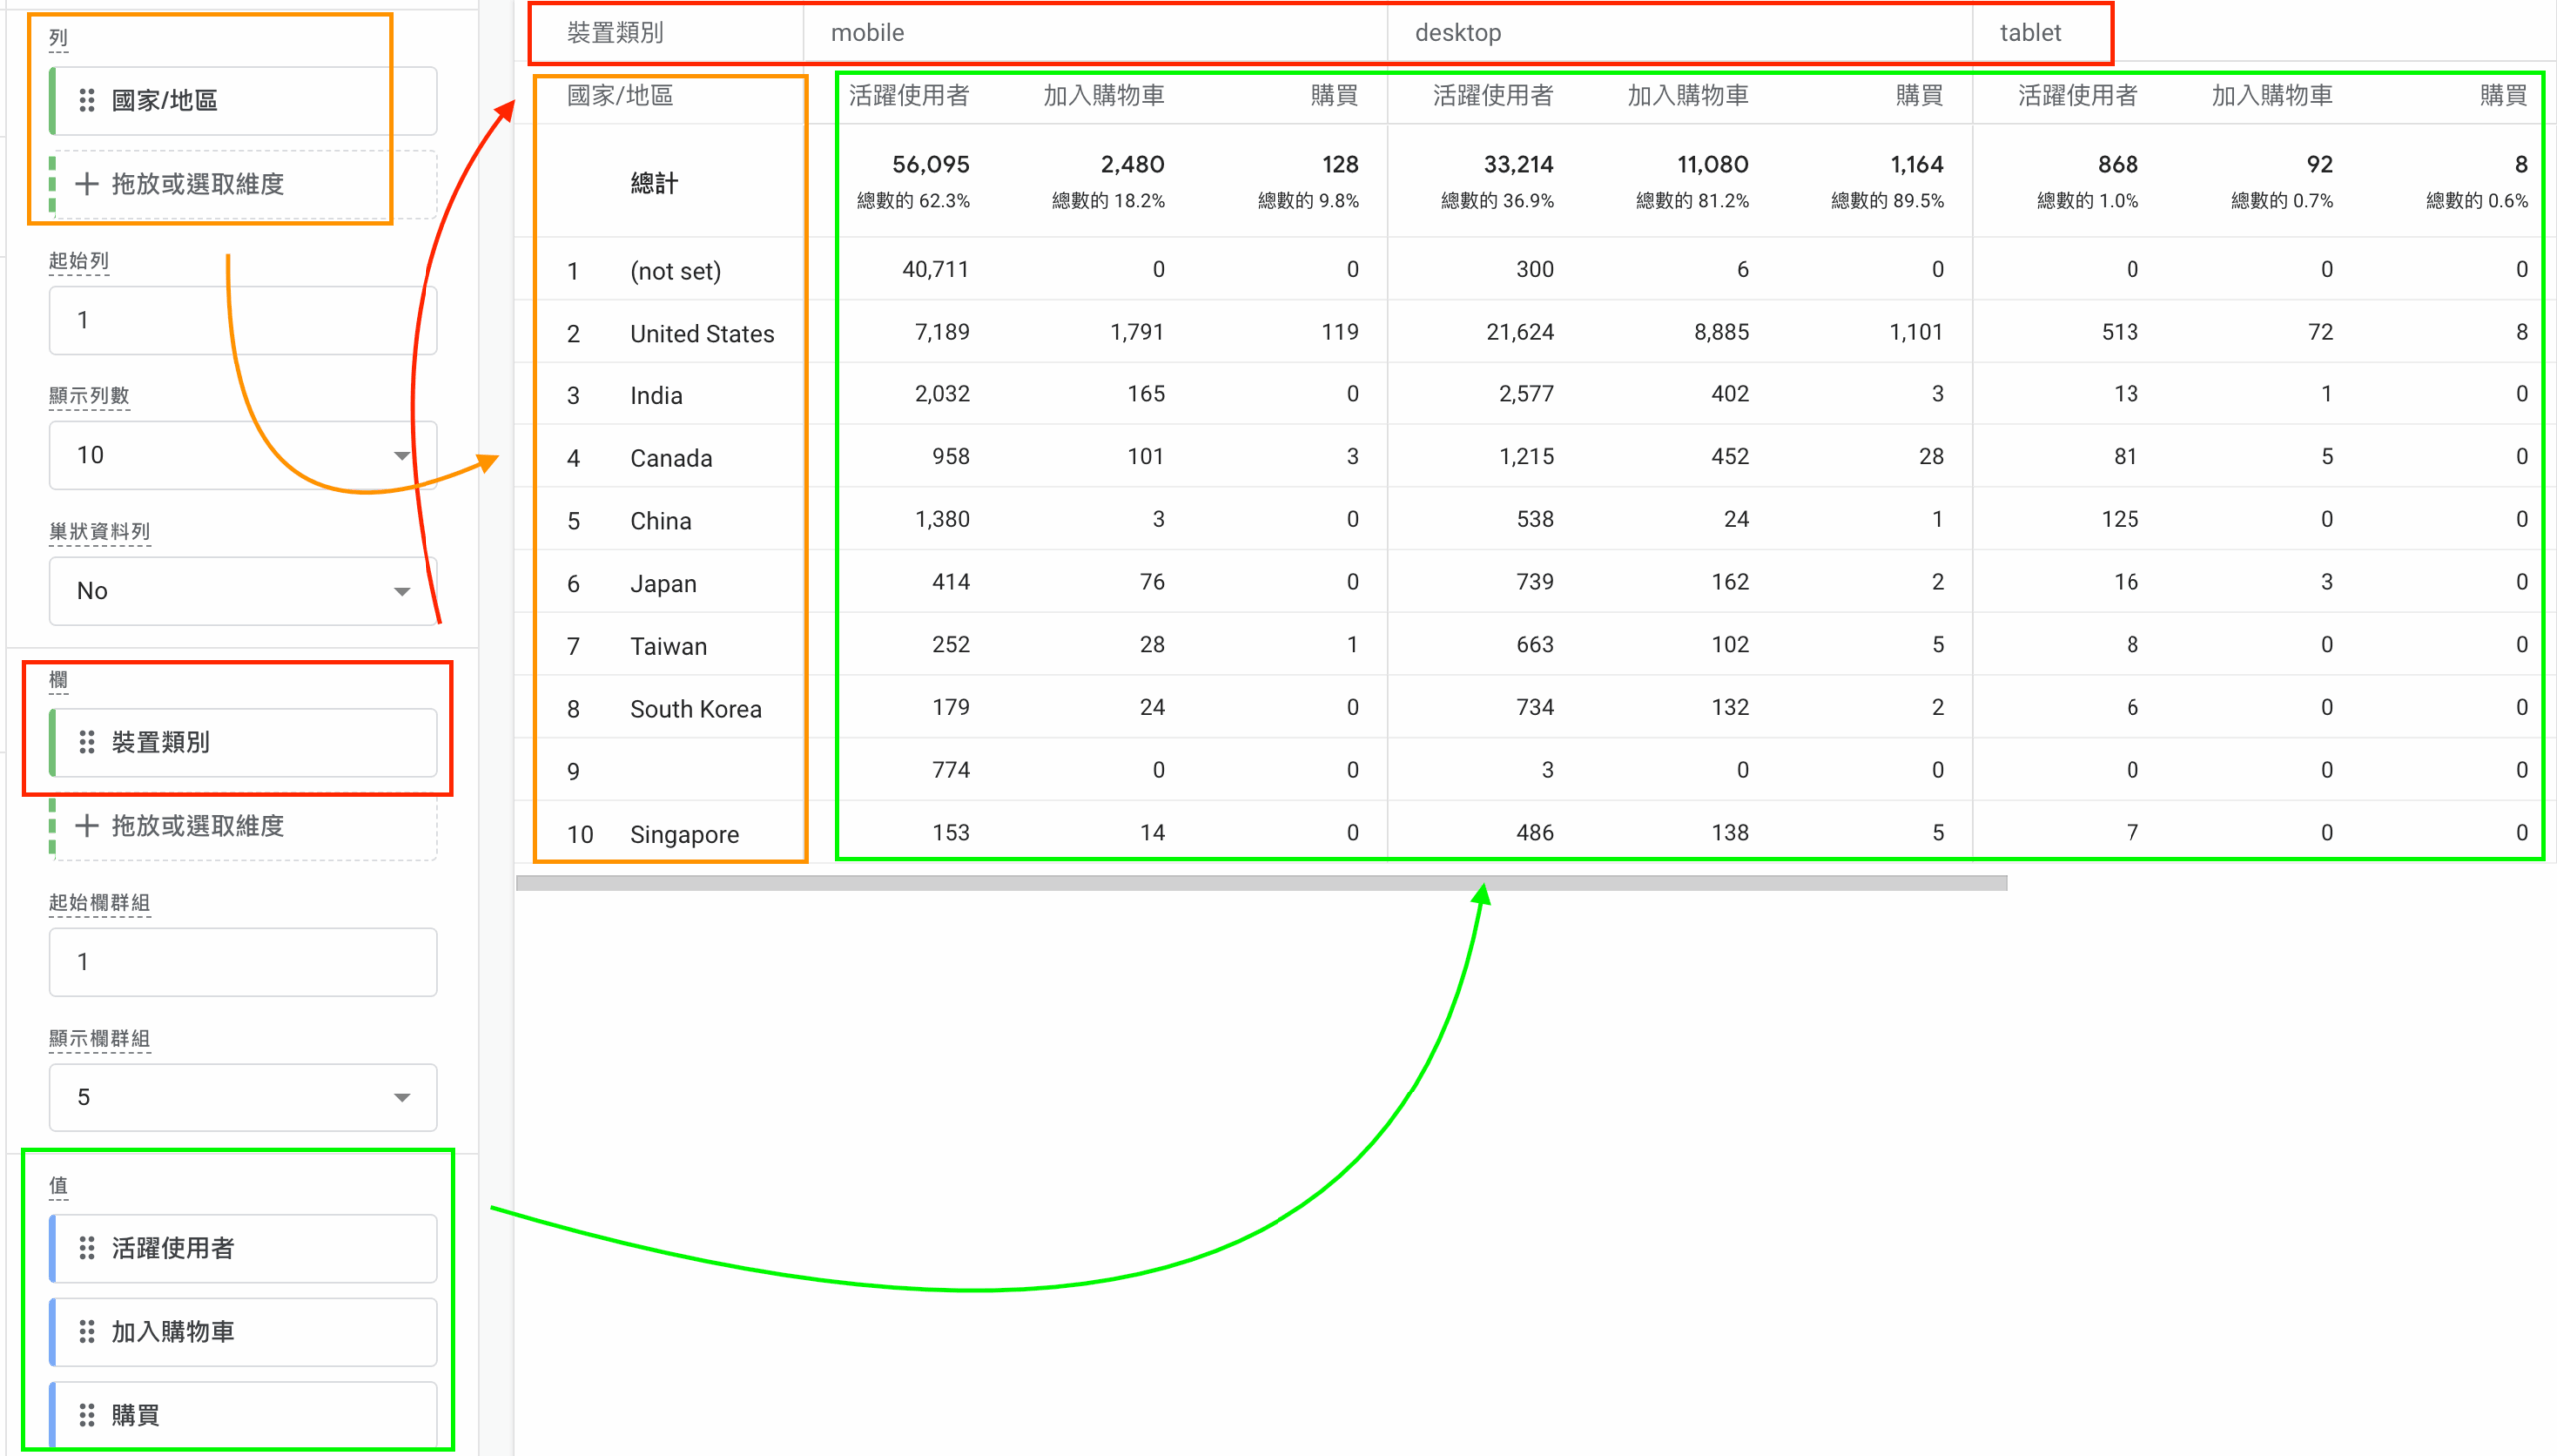Open the 顯示欄群組 dropdown showing 5

tap(243, 1097)
